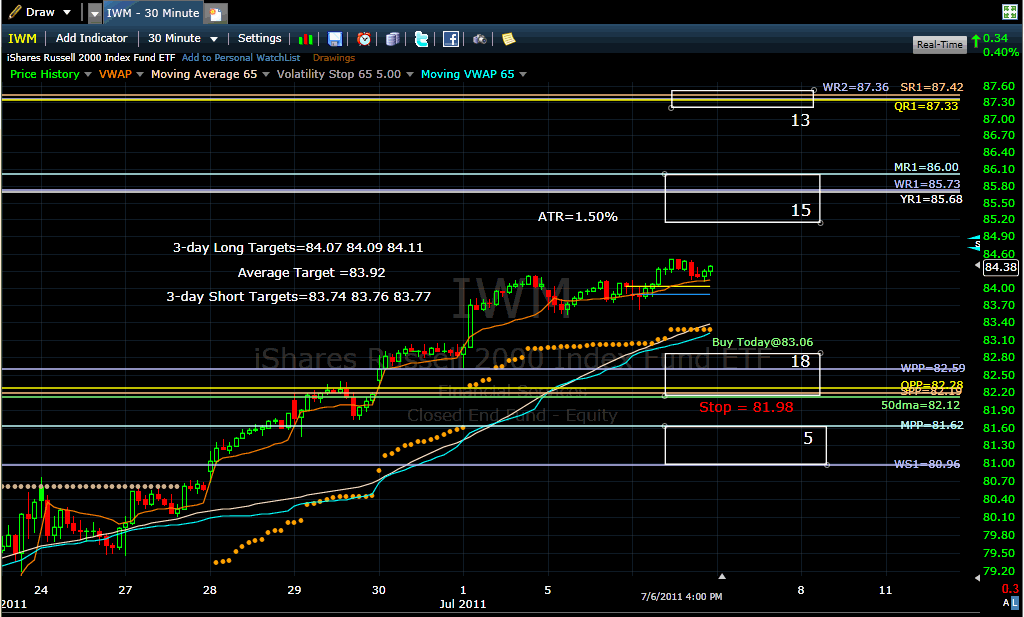Select the Average Target =83.92 label
Viewport: 1024px width, 617px height.
click(312, 273)
